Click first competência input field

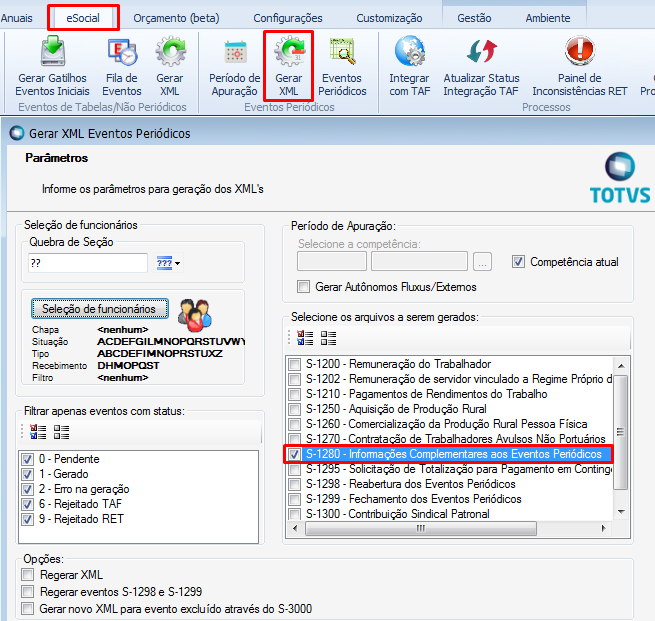pyautogui.click(x=332, y=261)
